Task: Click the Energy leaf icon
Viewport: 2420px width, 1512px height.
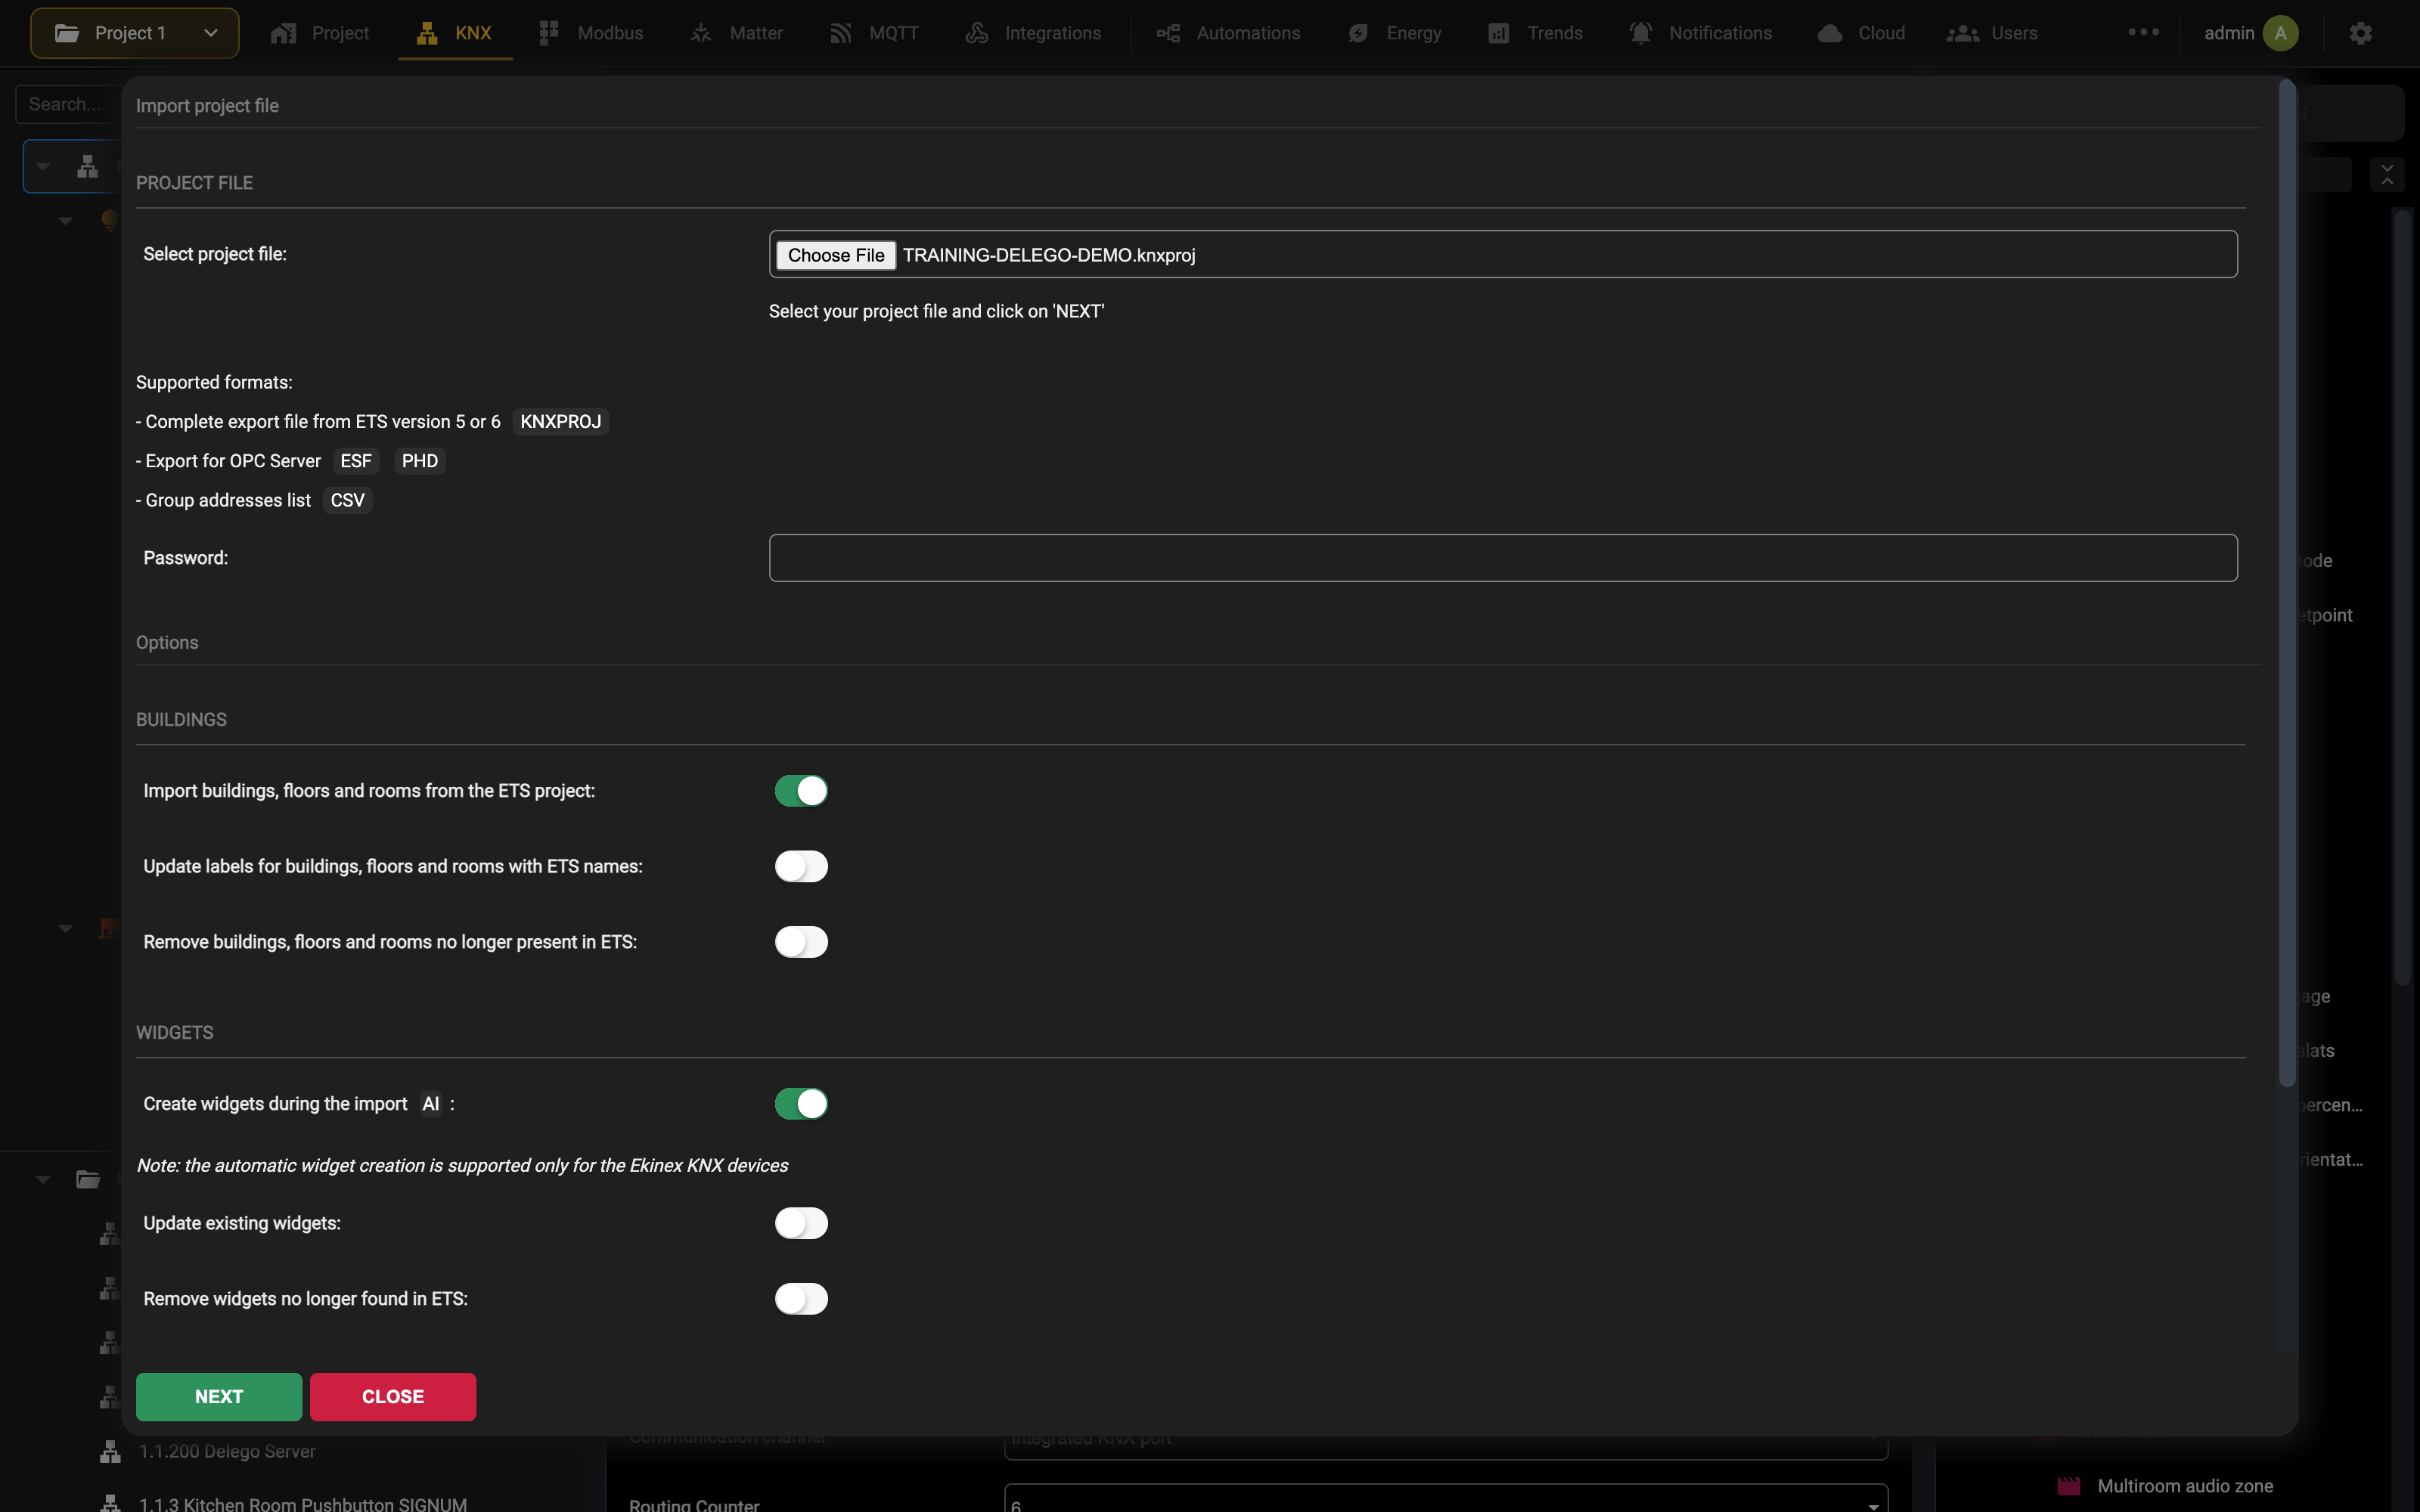Action: pyautogui.click(x=1358, y=33)
